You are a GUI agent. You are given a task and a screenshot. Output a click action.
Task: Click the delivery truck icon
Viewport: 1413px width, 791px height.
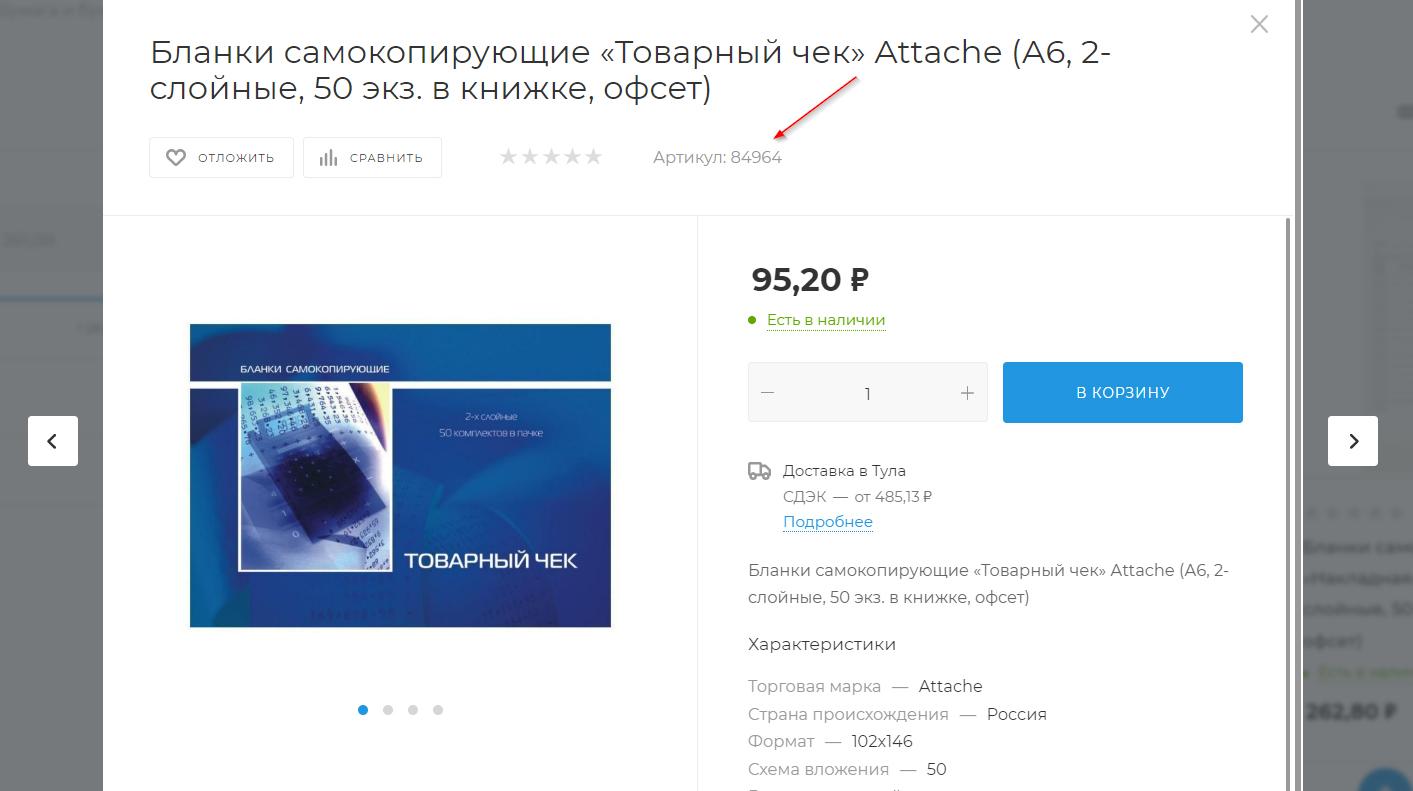coord(760,471)
